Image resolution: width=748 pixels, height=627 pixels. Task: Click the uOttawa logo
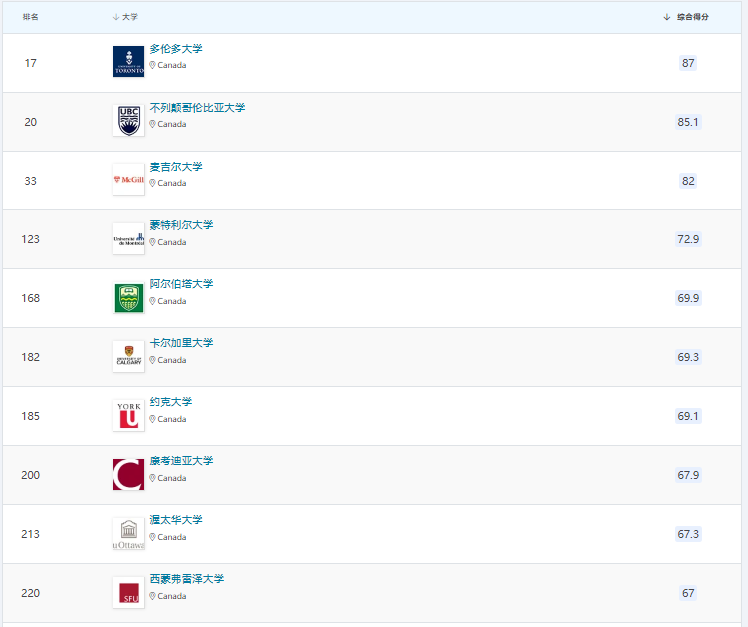click(x=128, y=534)
